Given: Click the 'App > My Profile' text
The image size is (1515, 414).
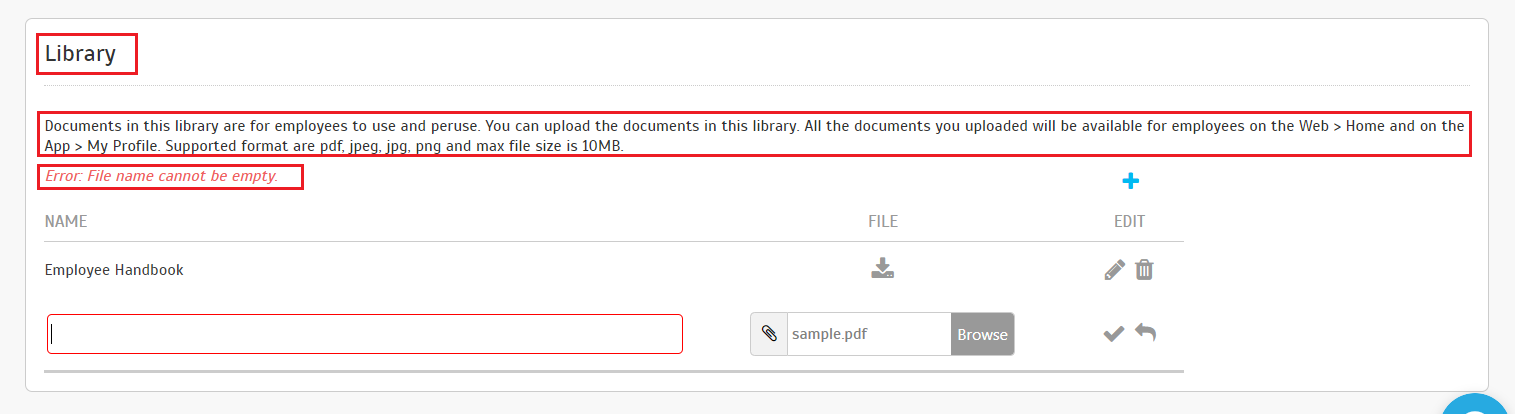Looking at the screenshot, I should point(92,146).
